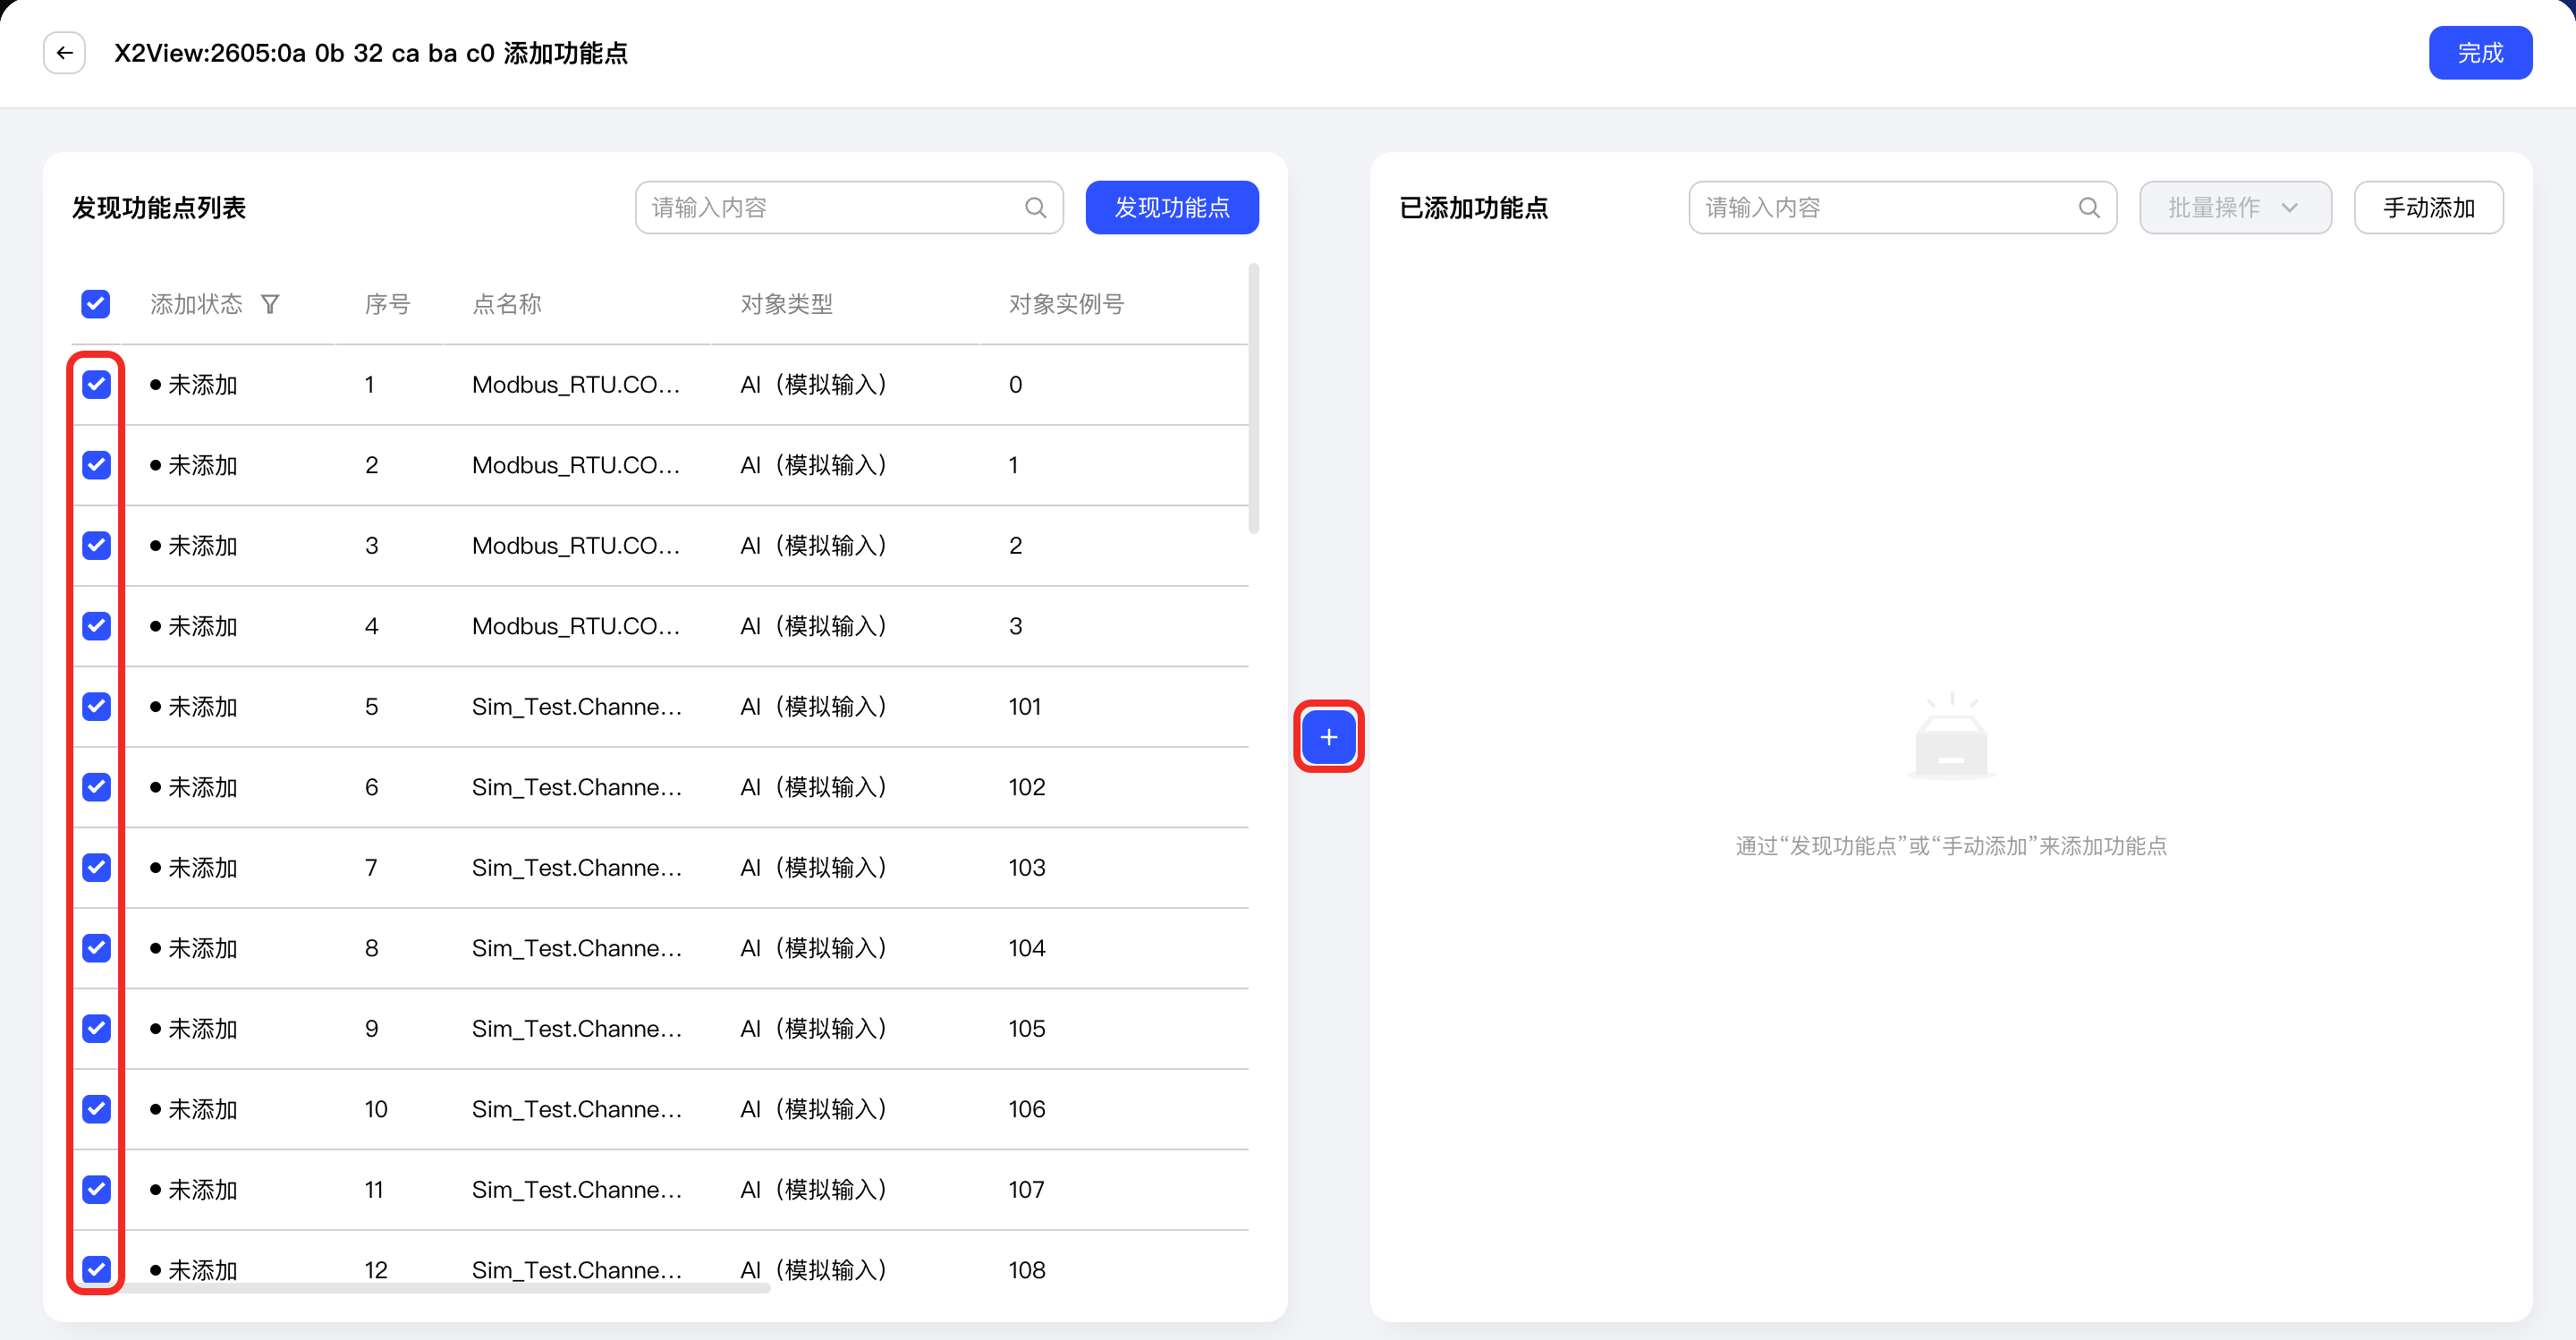
Task: Click the 序号 column header
Action: tap(387, 304)
